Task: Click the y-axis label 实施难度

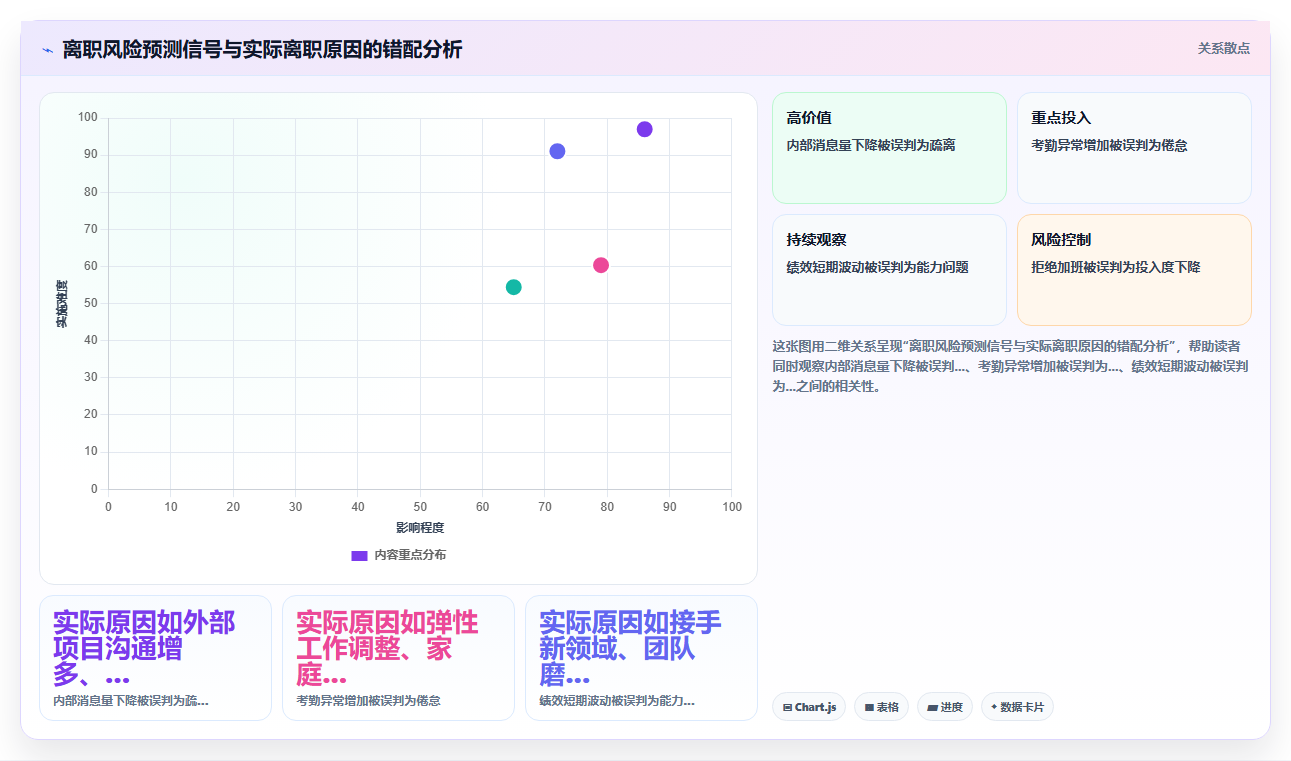Action: click(x=61, y=304)
